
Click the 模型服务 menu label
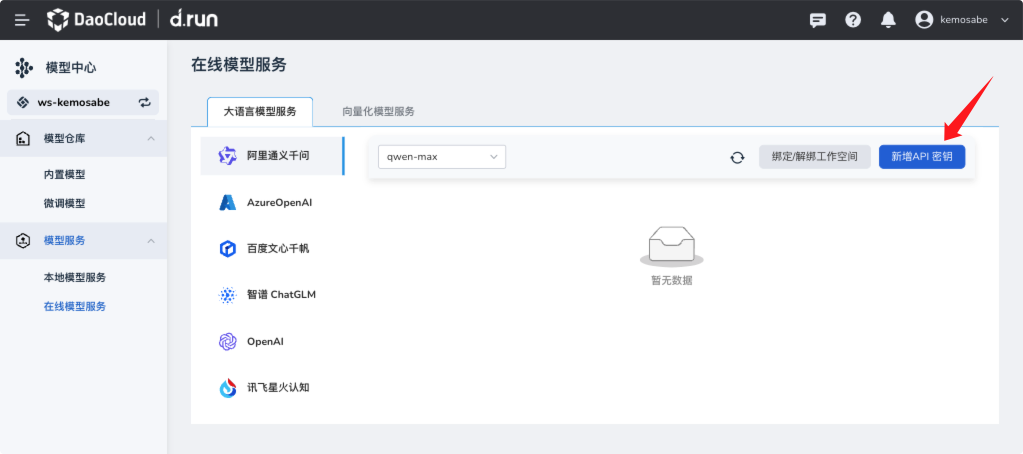click(x=65, y=241)
